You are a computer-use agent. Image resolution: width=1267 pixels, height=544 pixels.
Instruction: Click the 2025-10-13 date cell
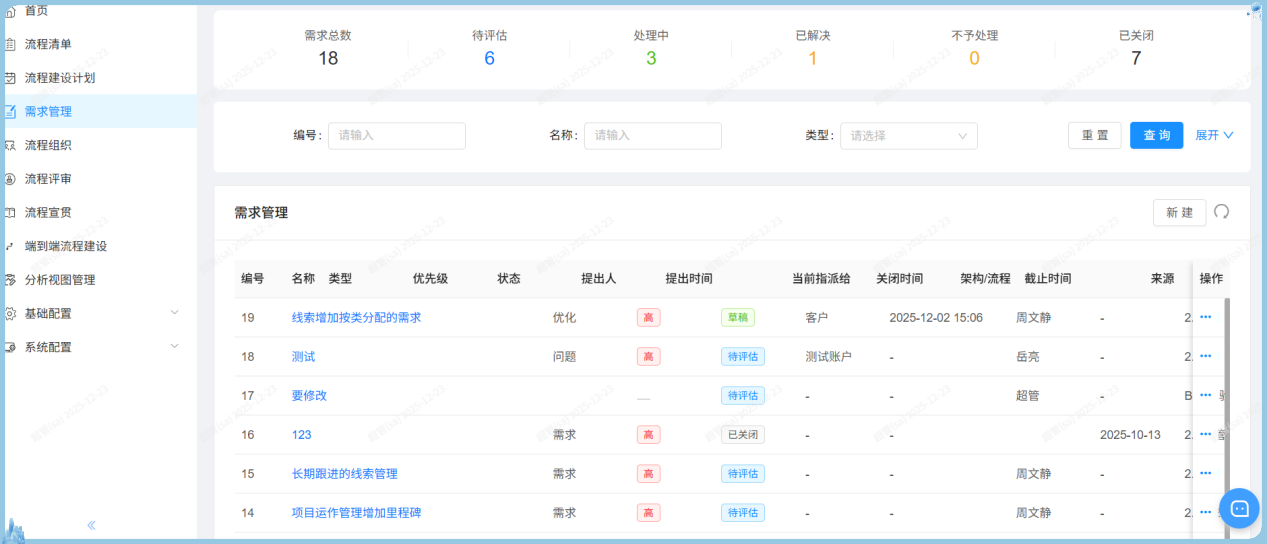click(1130, 435)
